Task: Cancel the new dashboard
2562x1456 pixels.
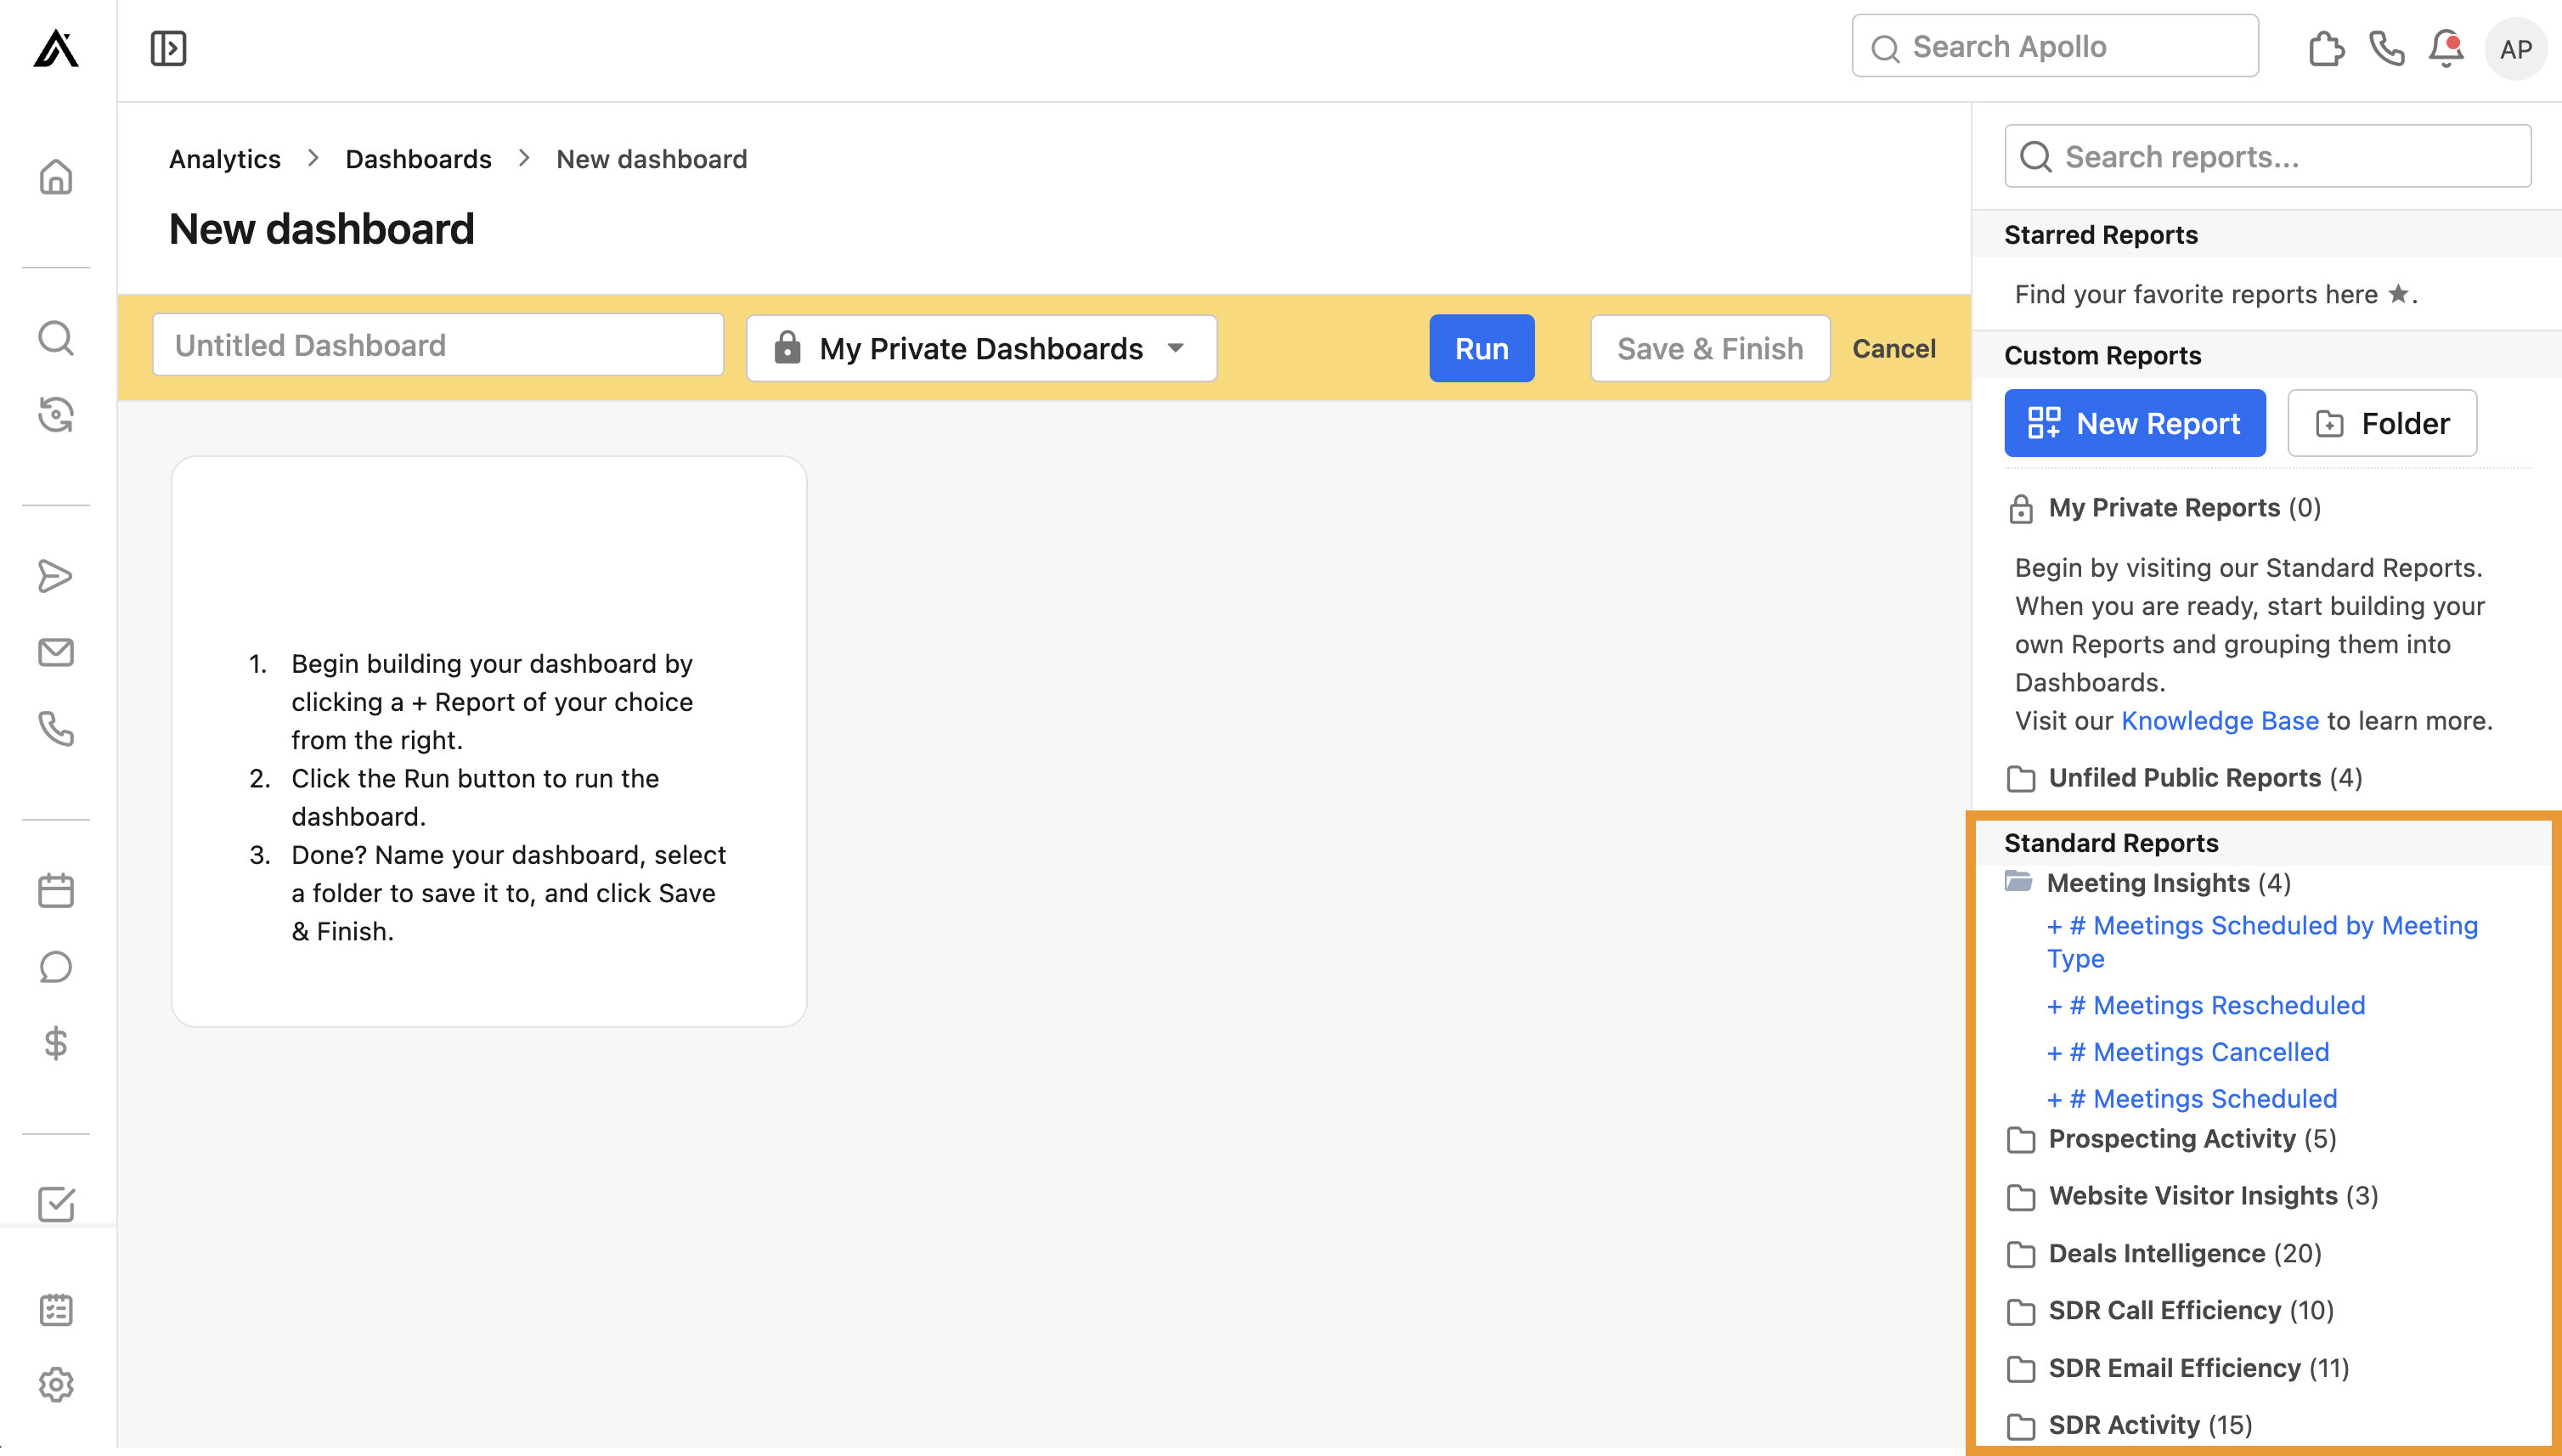Action: pyautogui.click(x=1893, y=348)
